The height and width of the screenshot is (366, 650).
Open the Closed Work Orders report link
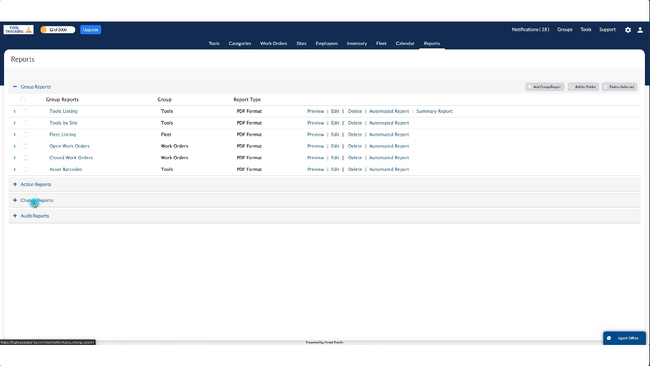click(x=71, y=158)
